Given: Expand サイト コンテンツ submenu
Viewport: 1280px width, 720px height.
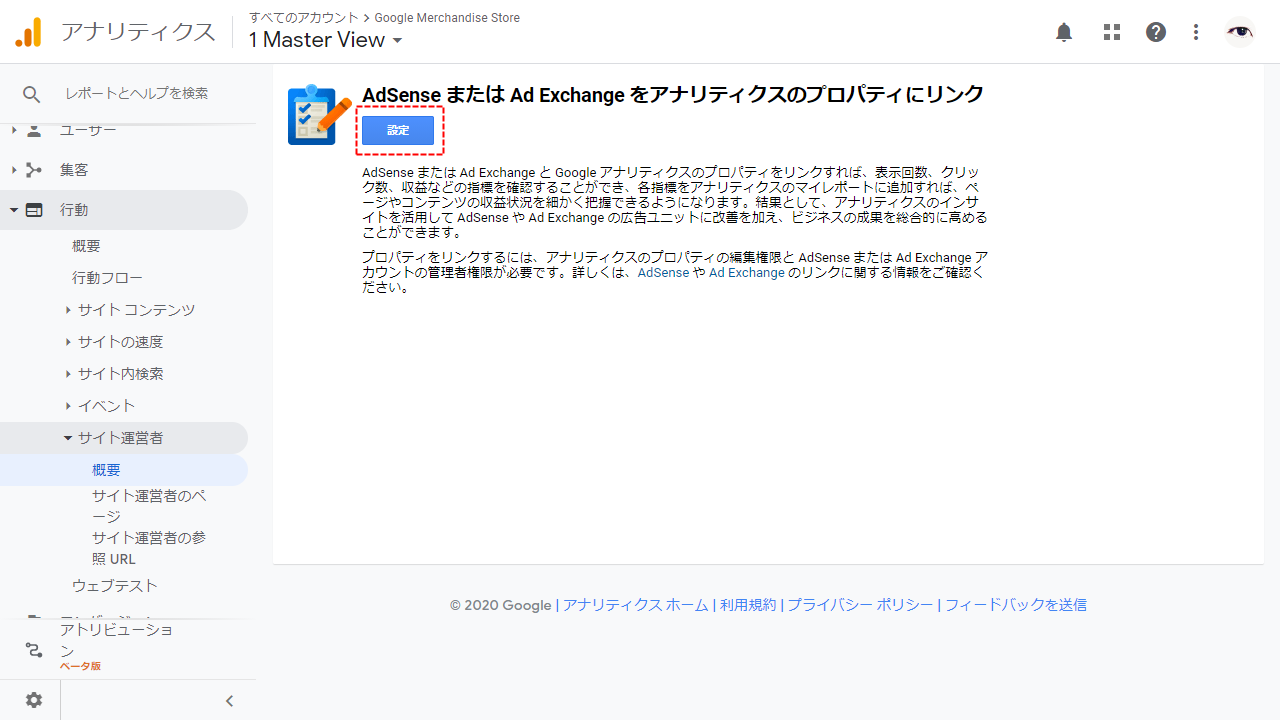Looking at the screenshot, I should pos(68,310).
